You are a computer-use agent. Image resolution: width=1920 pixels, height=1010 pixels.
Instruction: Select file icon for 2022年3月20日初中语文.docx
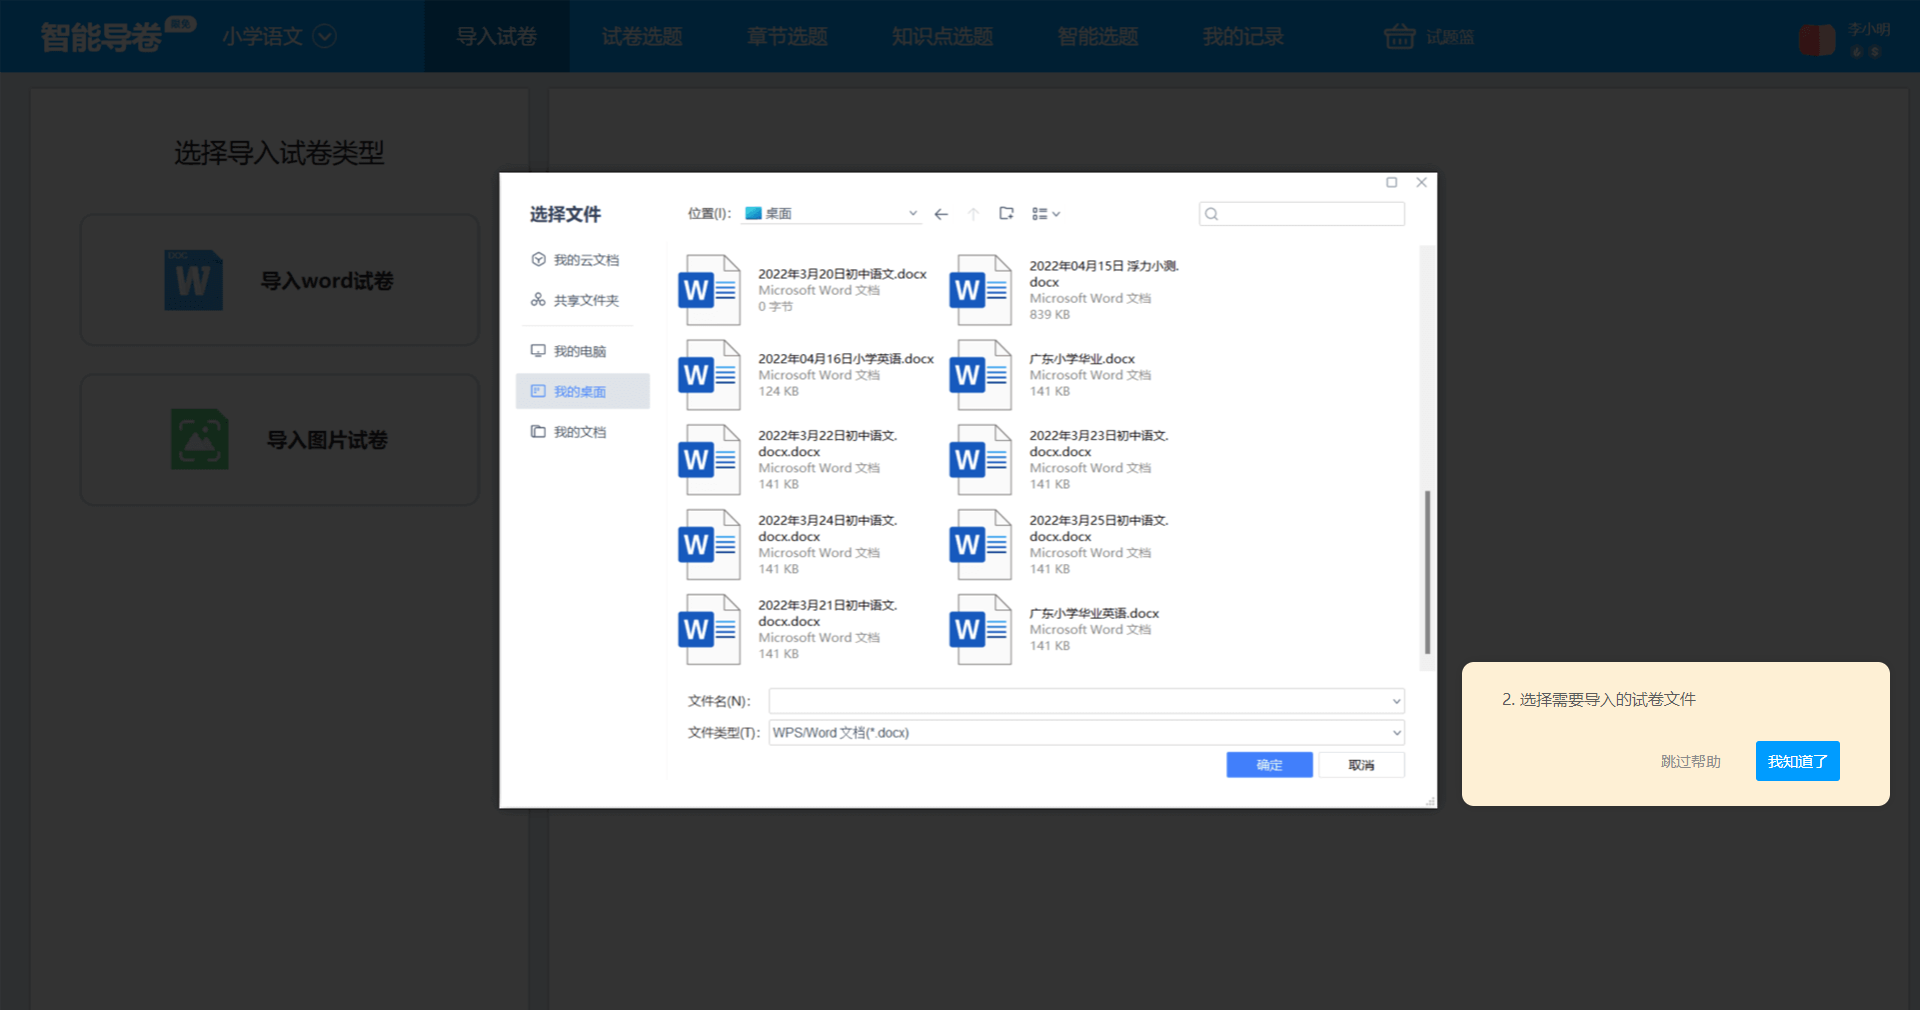[709, 290]
